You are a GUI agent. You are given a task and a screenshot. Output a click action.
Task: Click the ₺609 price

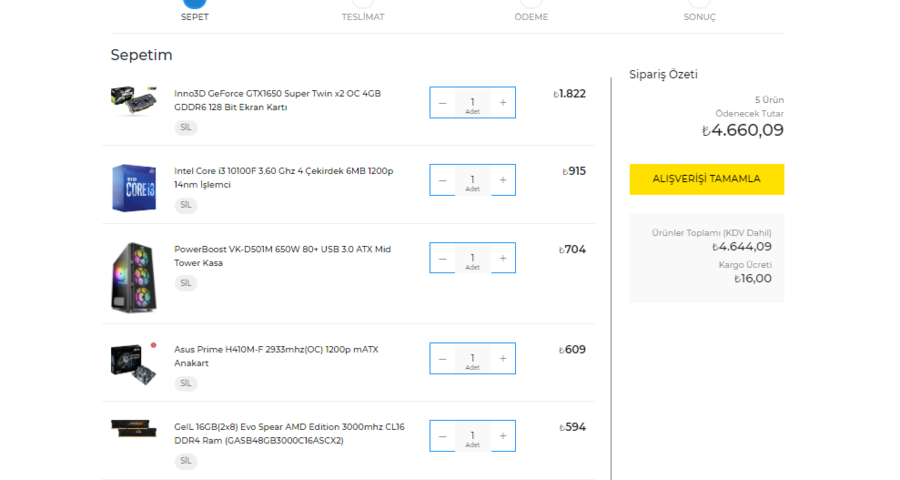tap(572, 350)
